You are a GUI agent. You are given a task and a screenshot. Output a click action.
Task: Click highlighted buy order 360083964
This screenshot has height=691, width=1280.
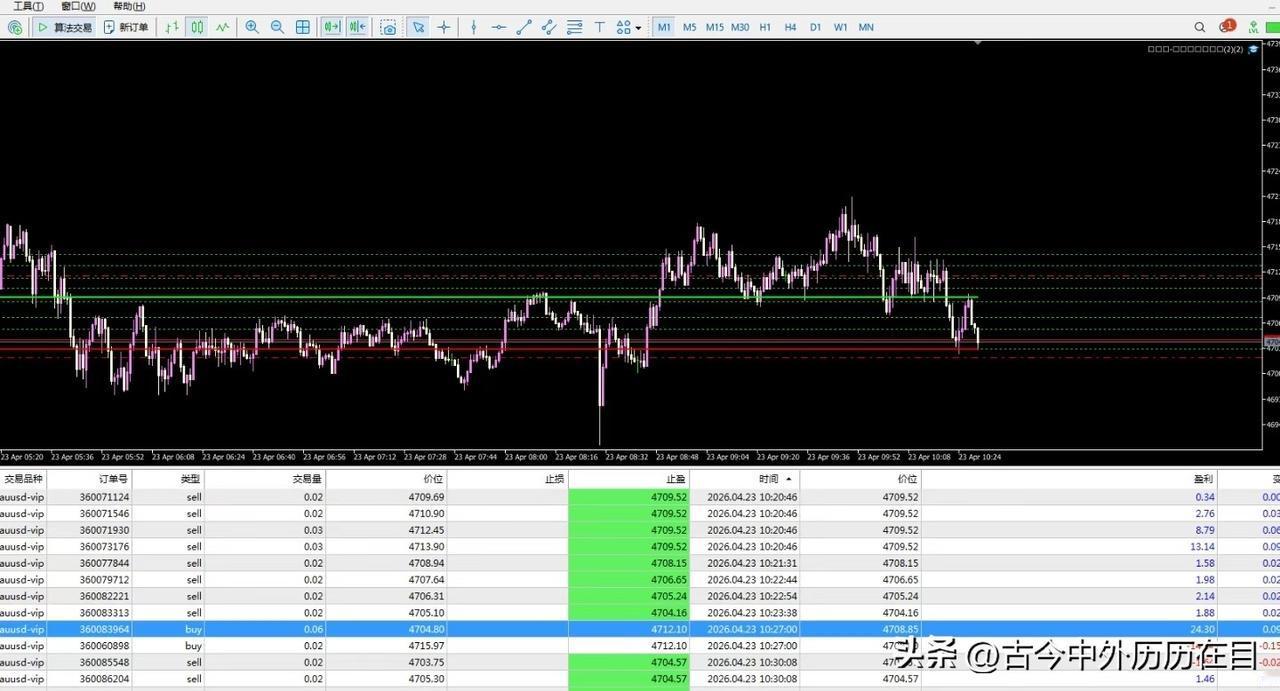click(640, 629)
